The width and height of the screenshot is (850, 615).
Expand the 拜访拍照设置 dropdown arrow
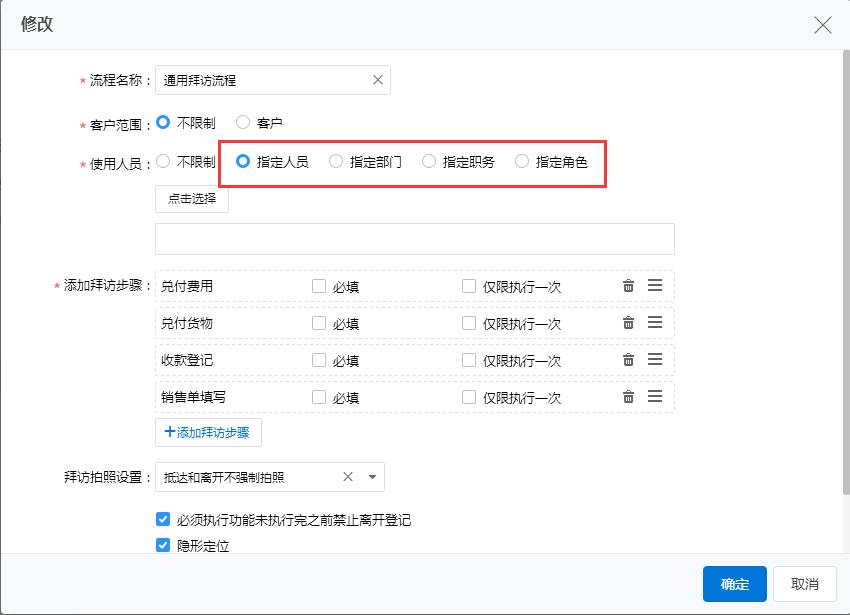pyautogui.click(x=372, y=477)
